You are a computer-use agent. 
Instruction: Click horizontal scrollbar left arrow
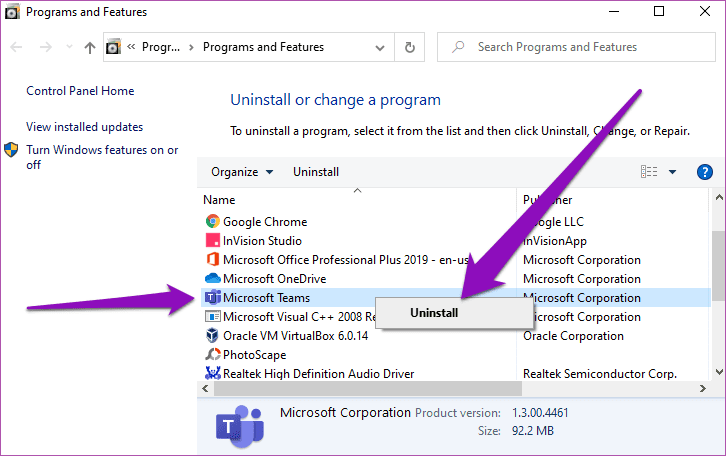coord(205,388)
